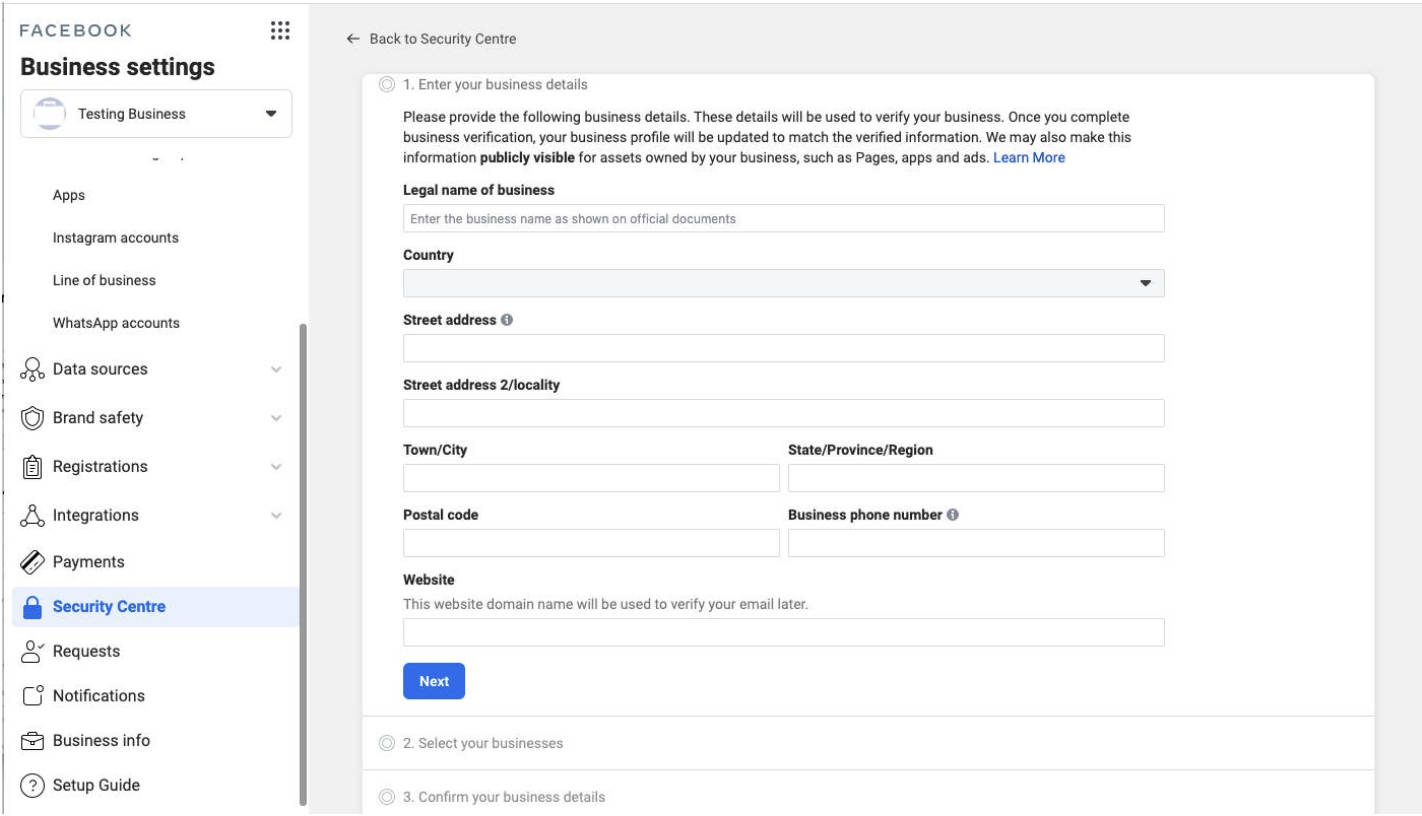This screenshot has height=816, width=1422.
Task: Open Line of business in sidebar
Action: [104, 281]
